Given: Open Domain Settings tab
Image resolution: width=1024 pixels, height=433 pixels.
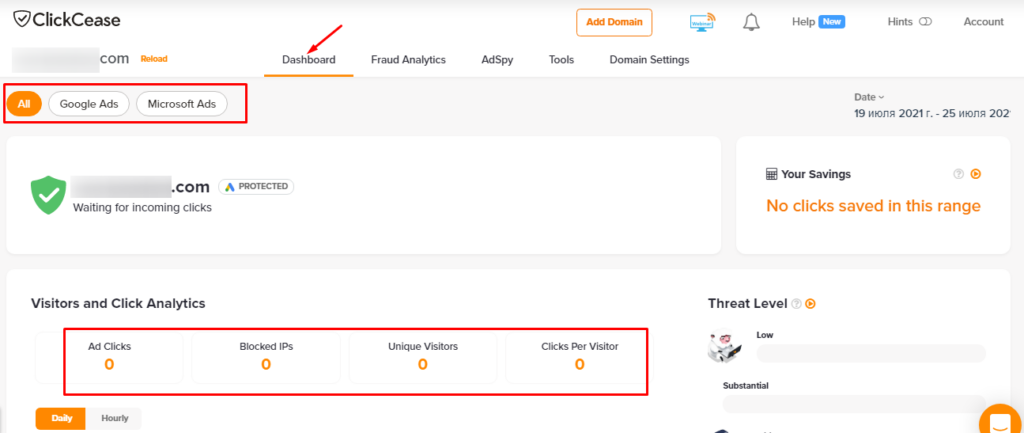Looking at the screenshot, I should 649,59.
